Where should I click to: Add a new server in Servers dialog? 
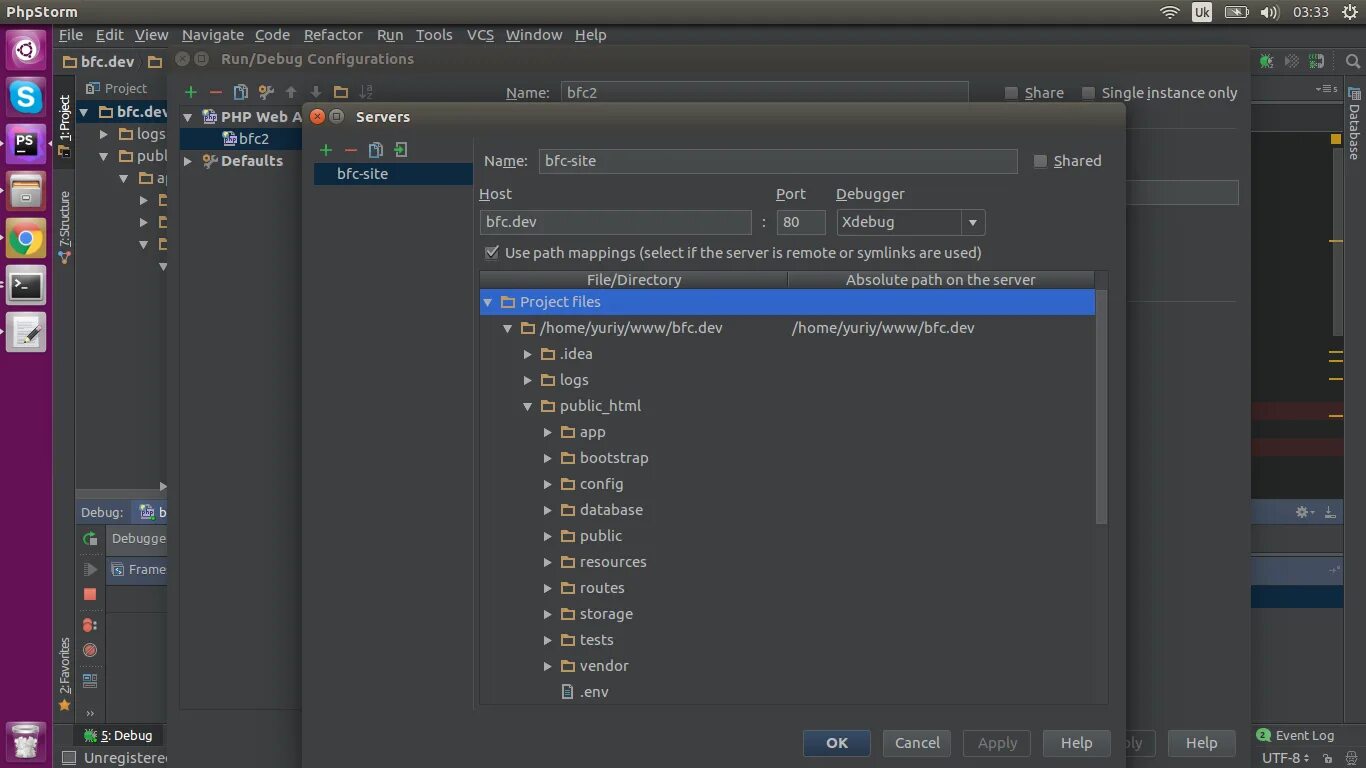coord(326,150)
